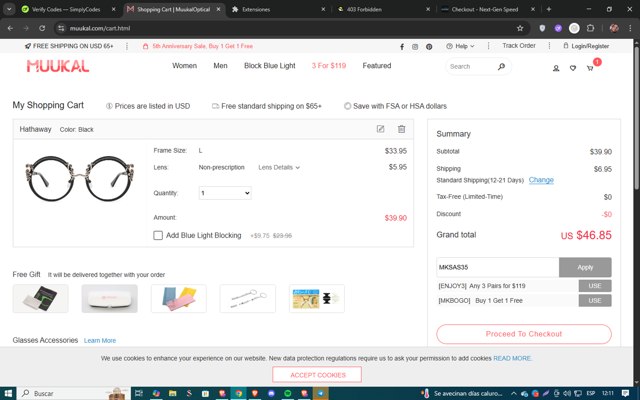Open the Quantity dropdown
Screen dimensions: 640x400
click(x=225, y=193)
